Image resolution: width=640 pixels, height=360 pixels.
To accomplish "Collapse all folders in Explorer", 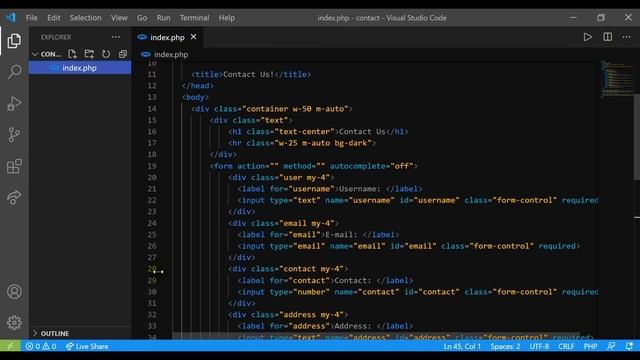I will tap(122, 54).
